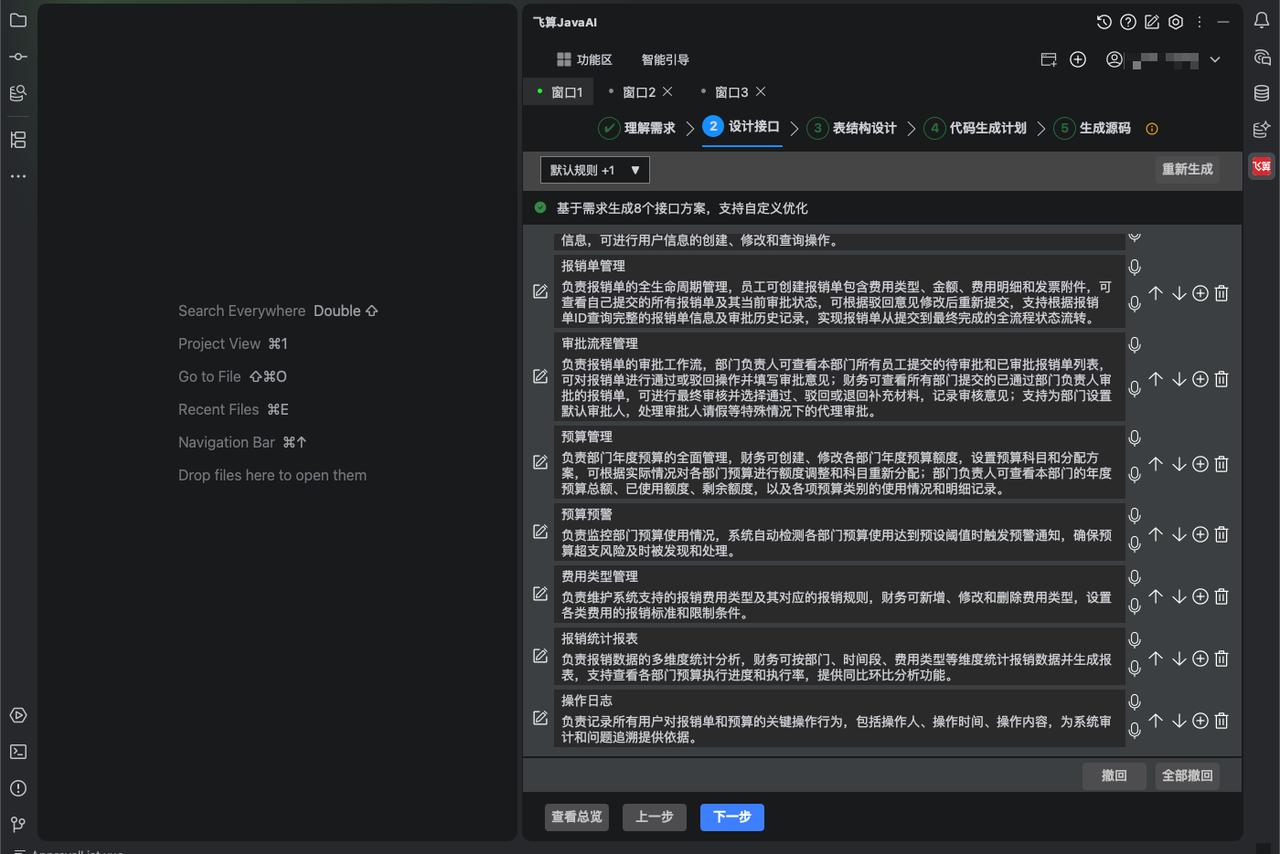Open help question-mark icon in 飞算JavaAI header

[x=1128, y=22]
